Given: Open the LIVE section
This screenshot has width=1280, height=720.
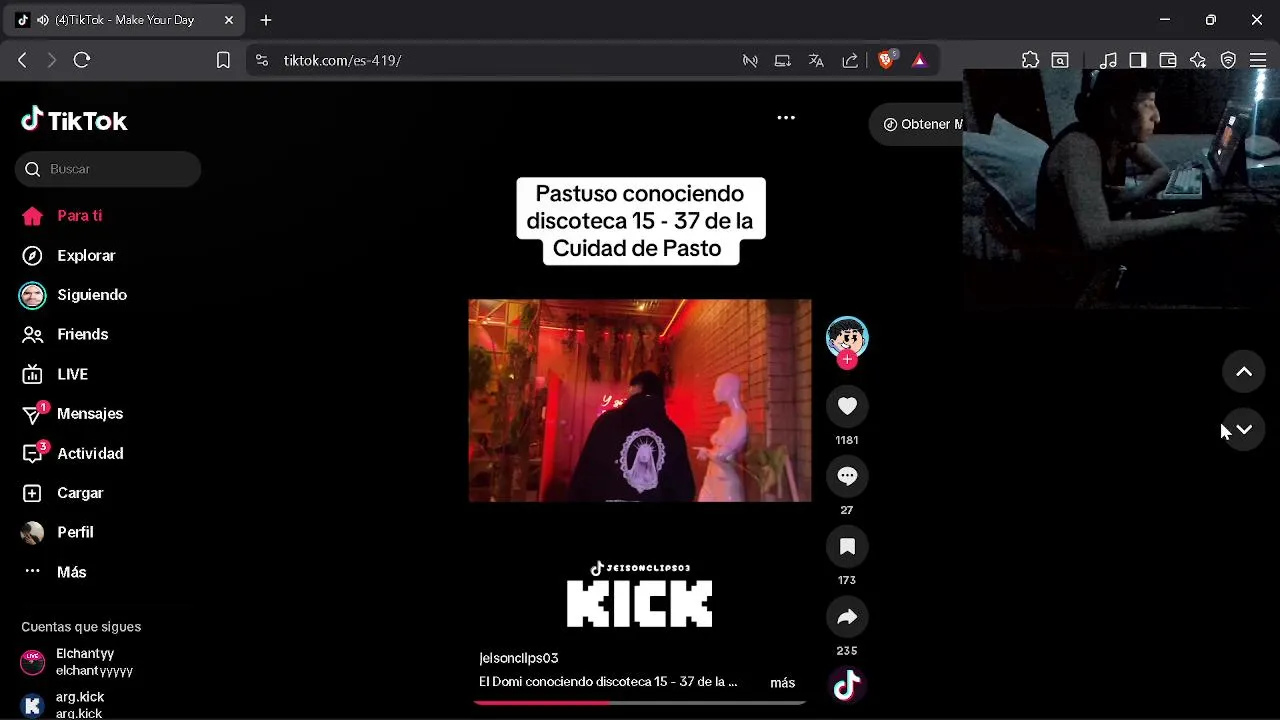Looking at the screenshot, I should pos(55,374).
